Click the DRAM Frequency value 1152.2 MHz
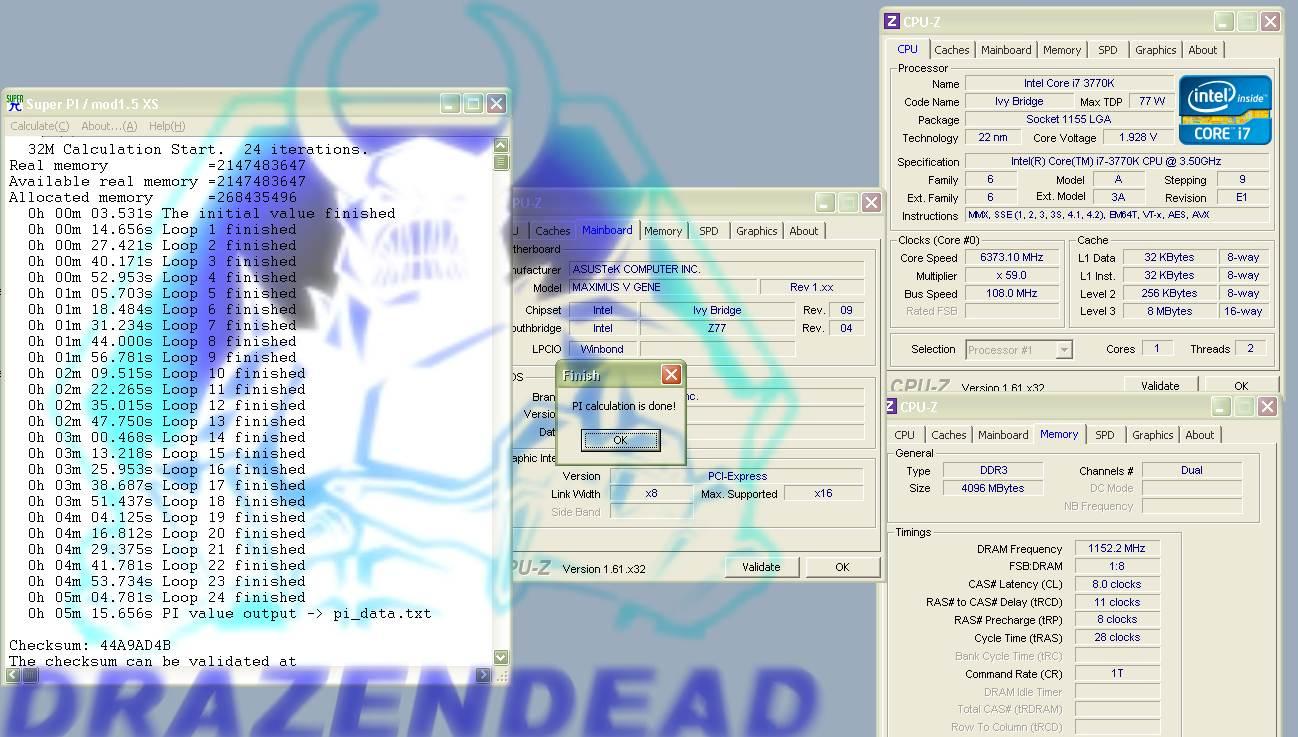The image size is (1298, 737). (1117, 549)
